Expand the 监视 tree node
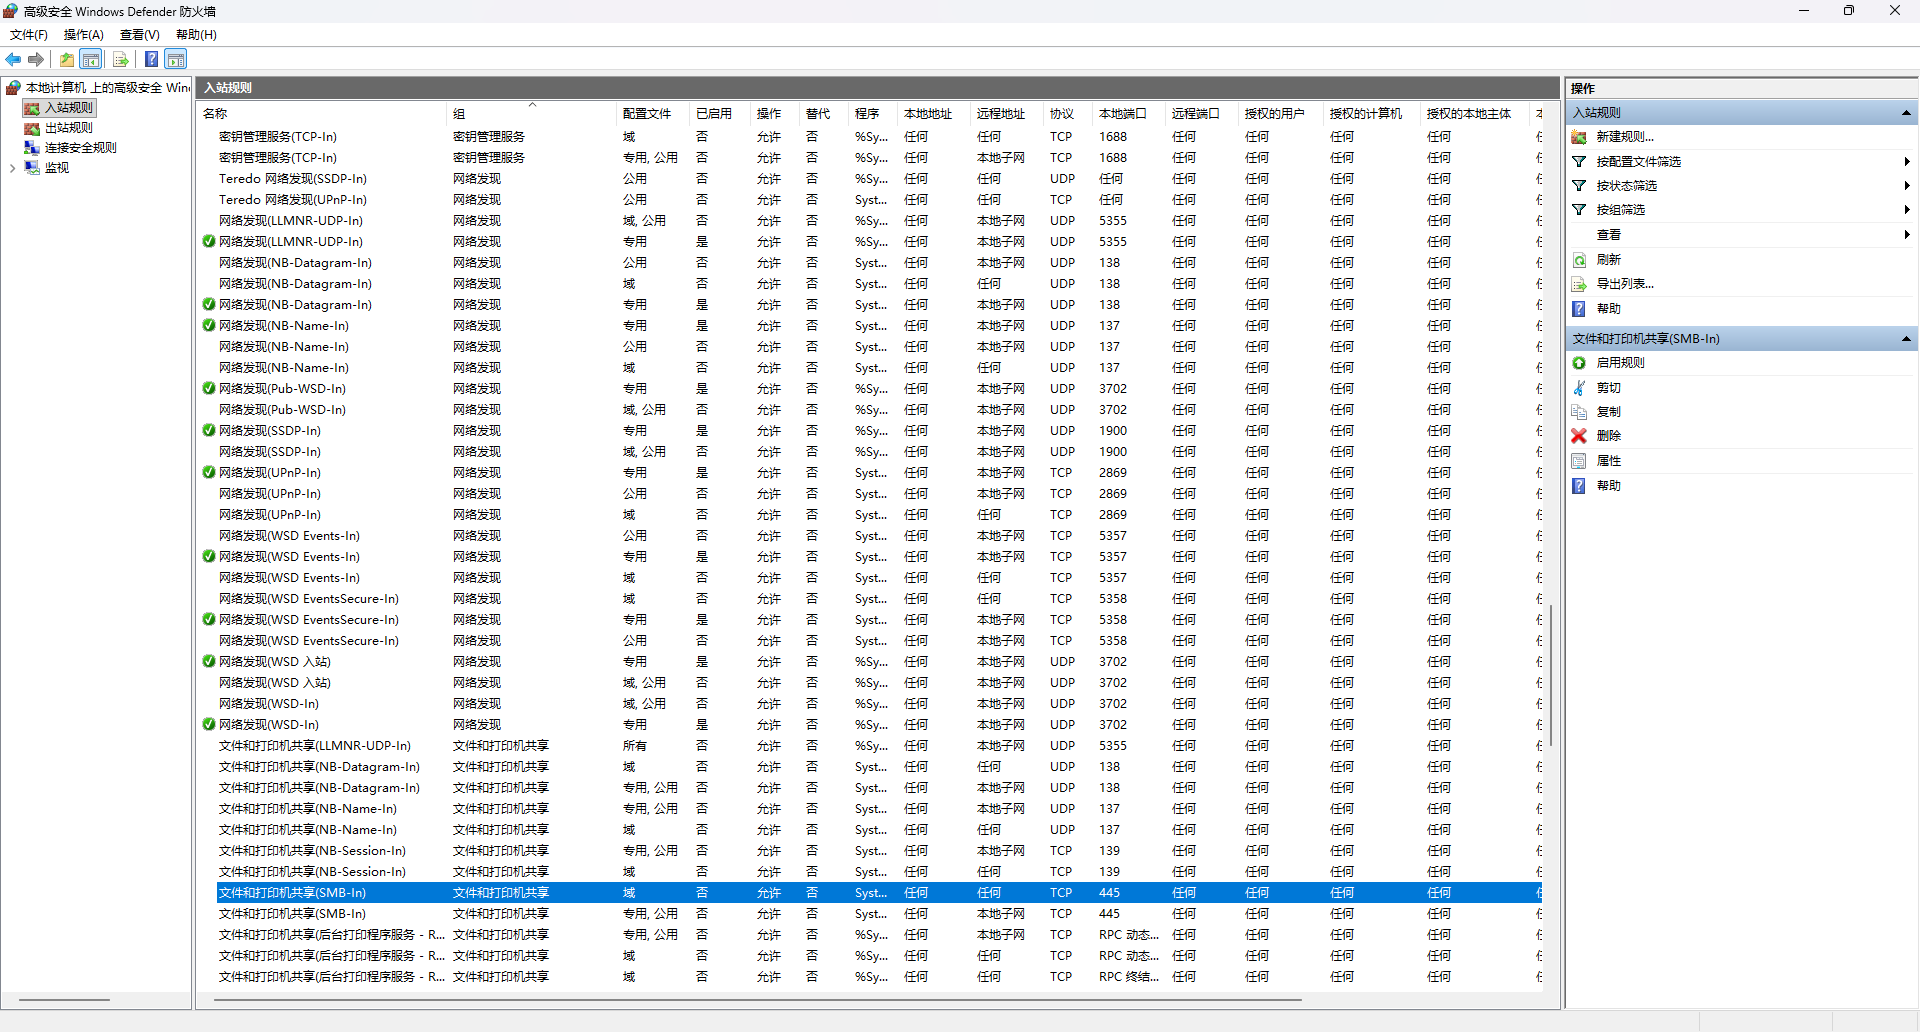 coord(12,168)
